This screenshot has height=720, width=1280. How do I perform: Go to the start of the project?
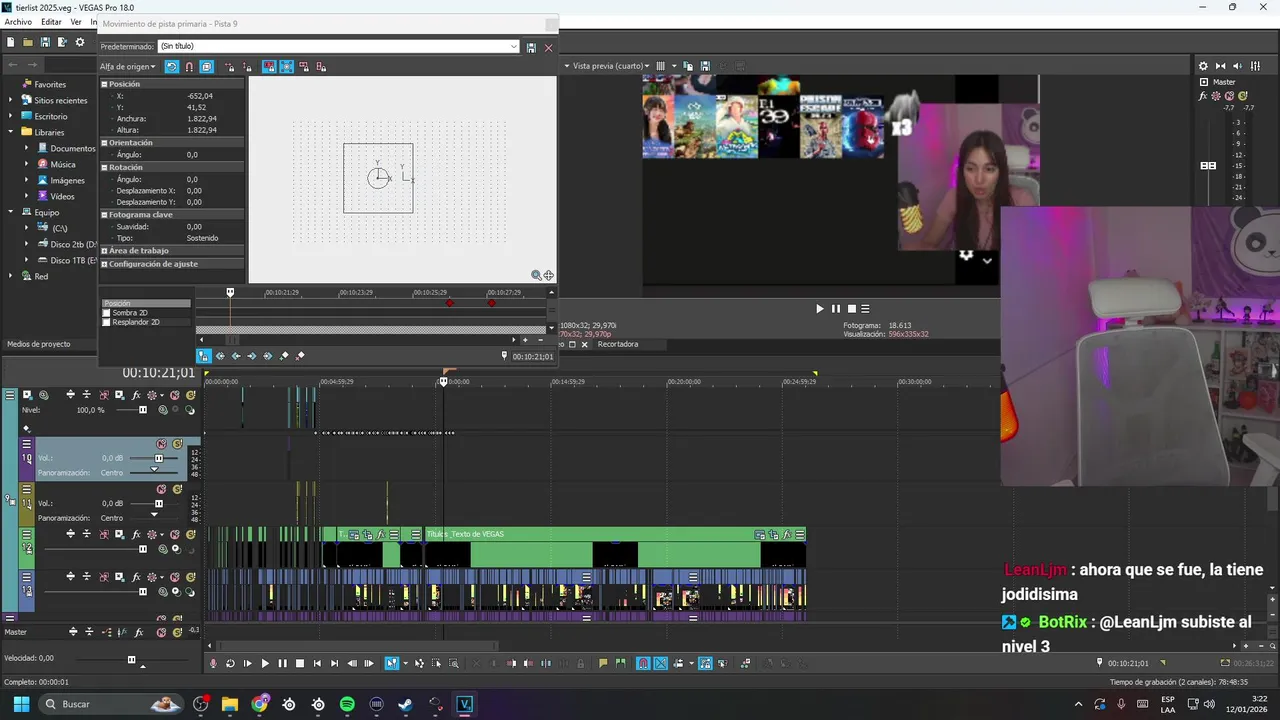pyautogui.click(x=317, y=664)
